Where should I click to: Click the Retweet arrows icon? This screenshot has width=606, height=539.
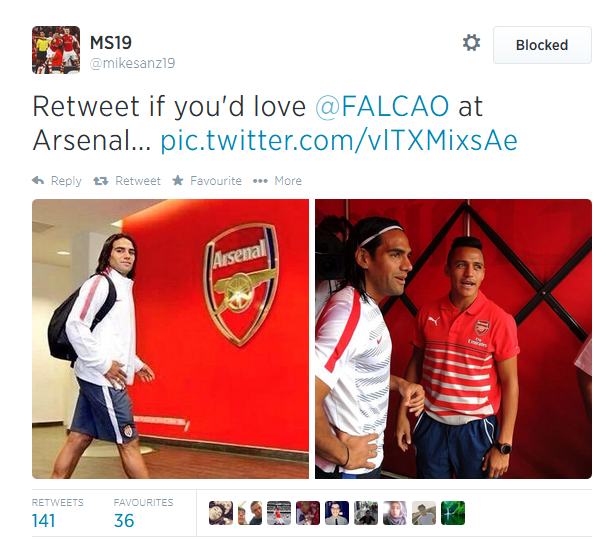pyautogui.click(x=100, y=180)
